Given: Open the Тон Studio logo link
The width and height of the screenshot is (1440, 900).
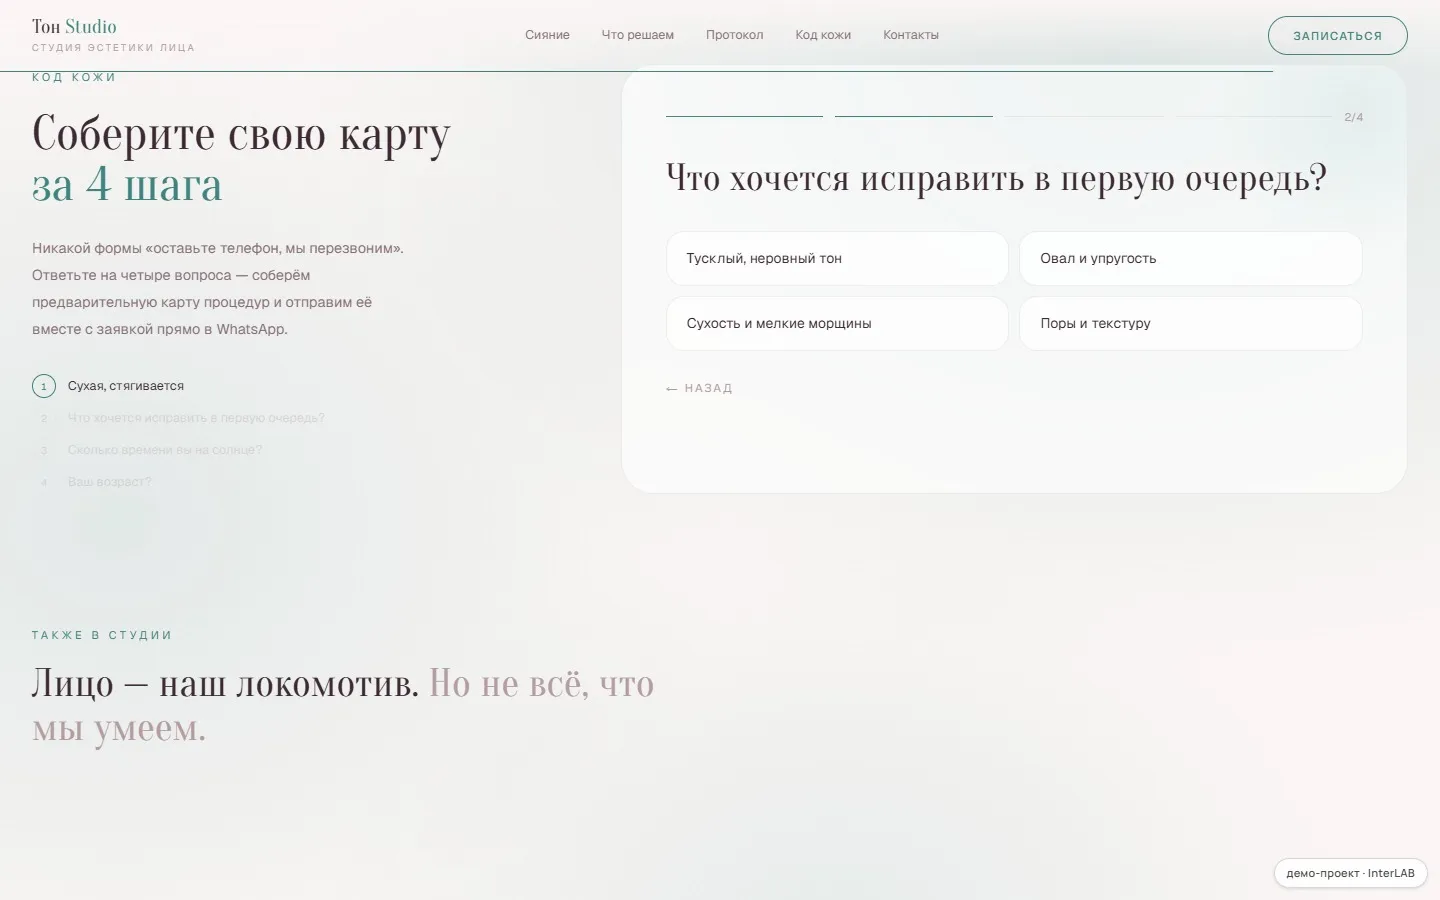Looking at the screenshot, I should [113, 35].
